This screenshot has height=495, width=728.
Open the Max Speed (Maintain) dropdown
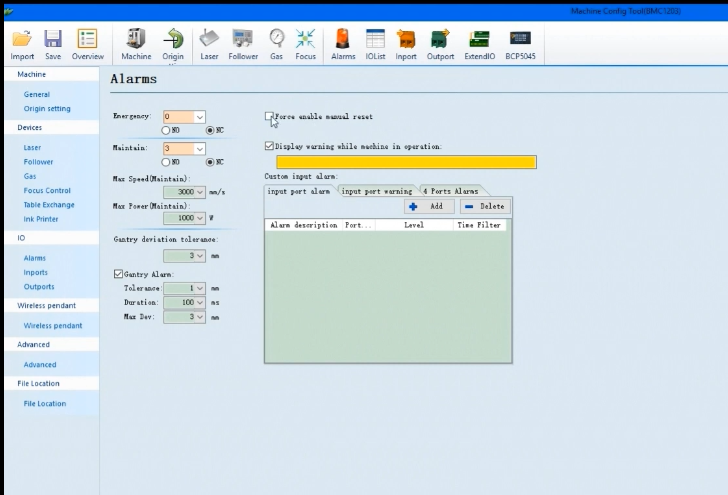[199, 191]
